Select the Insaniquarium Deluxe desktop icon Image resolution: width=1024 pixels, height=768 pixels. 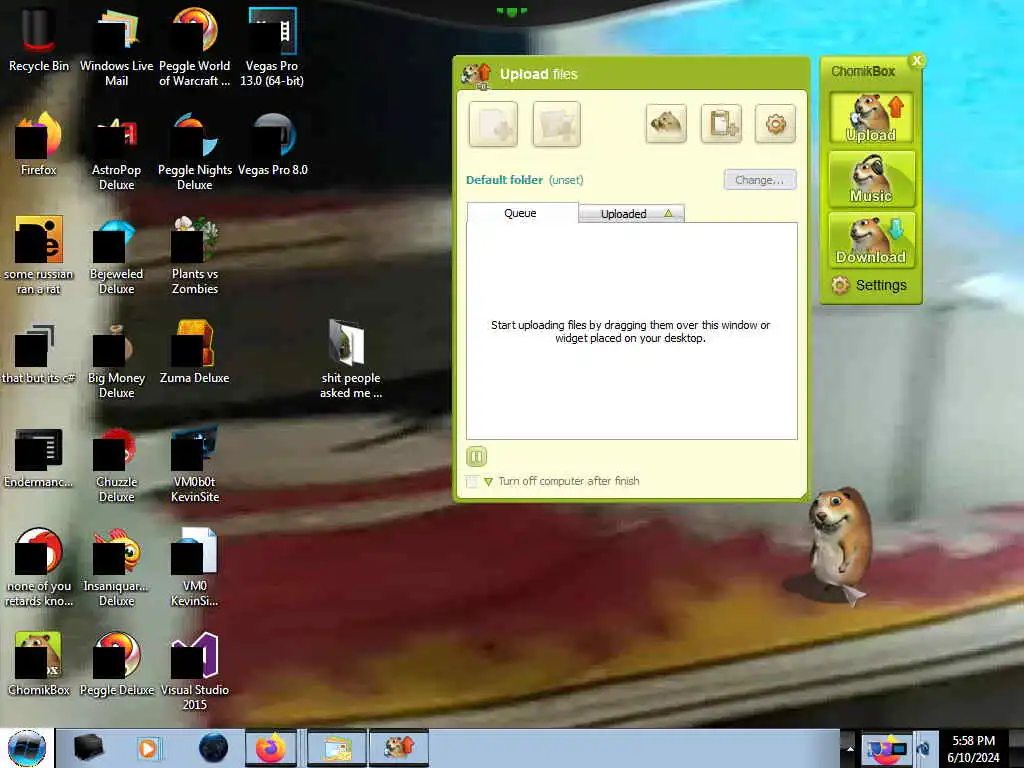[x=116, y=567]
